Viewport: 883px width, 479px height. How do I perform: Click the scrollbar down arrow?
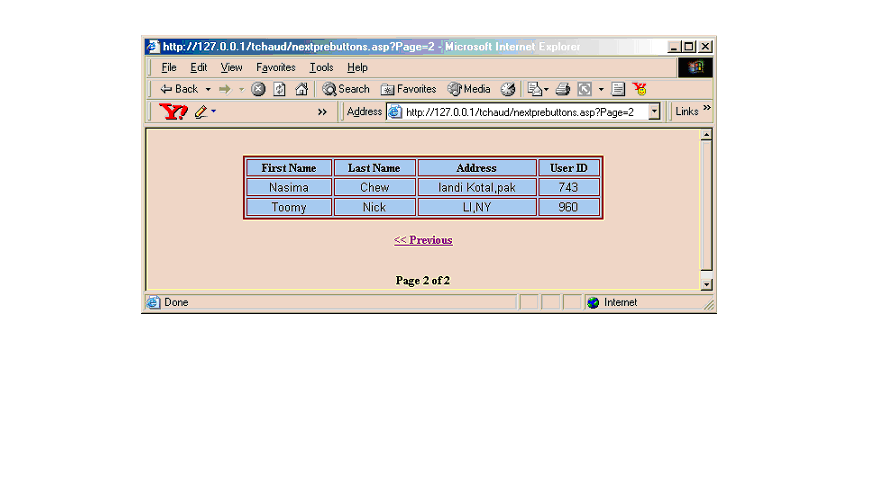tap(706, 284)
